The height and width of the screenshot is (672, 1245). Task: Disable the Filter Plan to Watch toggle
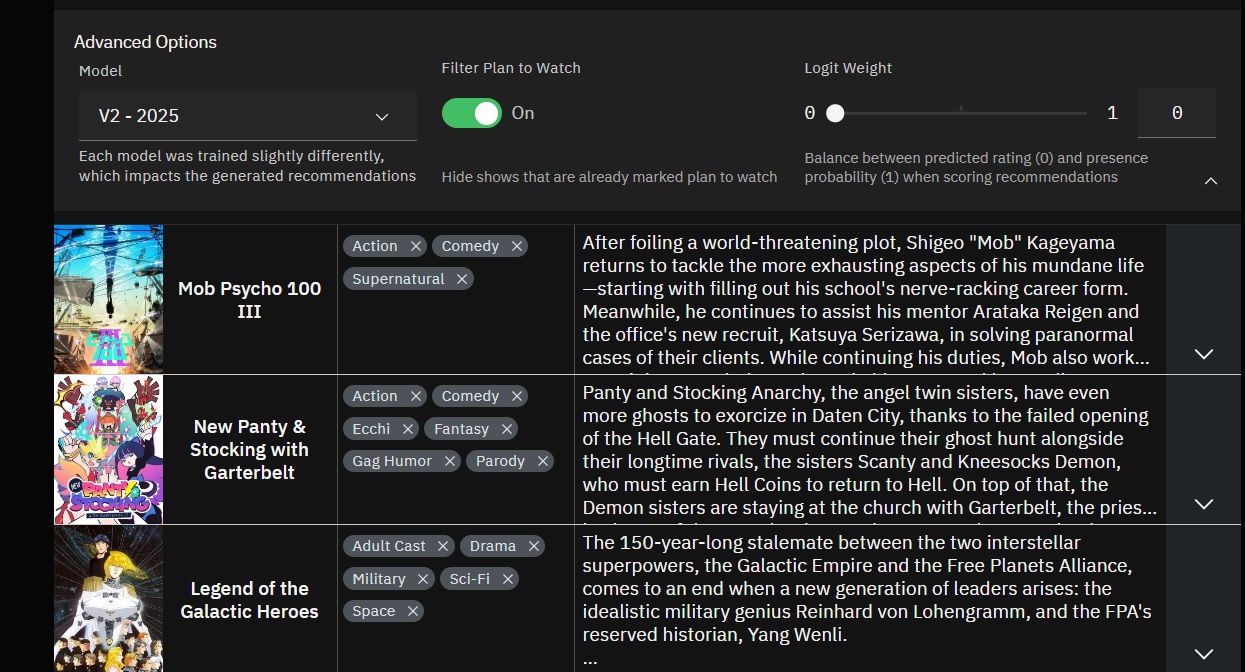pos(472,113)
